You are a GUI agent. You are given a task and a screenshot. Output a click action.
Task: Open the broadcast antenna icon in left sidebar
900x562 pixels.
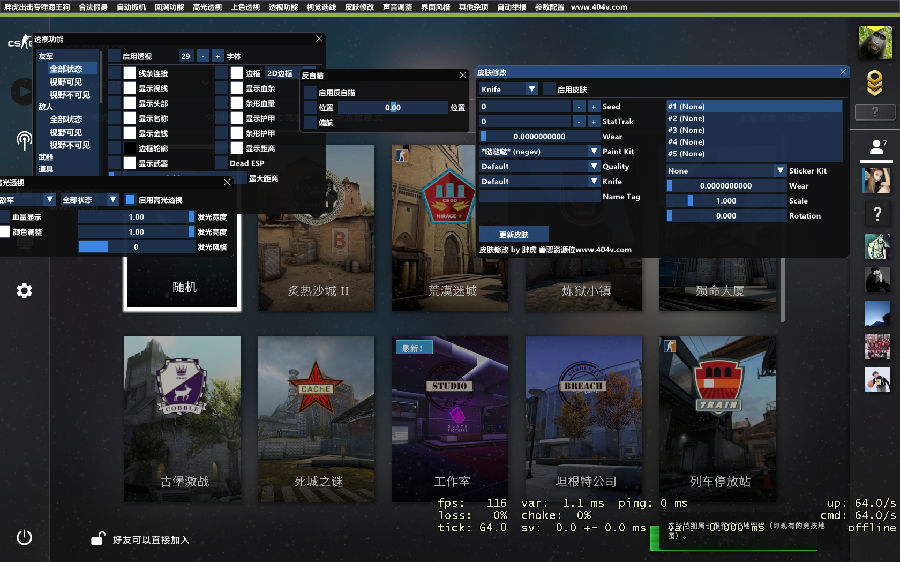[x=24, y=140]
